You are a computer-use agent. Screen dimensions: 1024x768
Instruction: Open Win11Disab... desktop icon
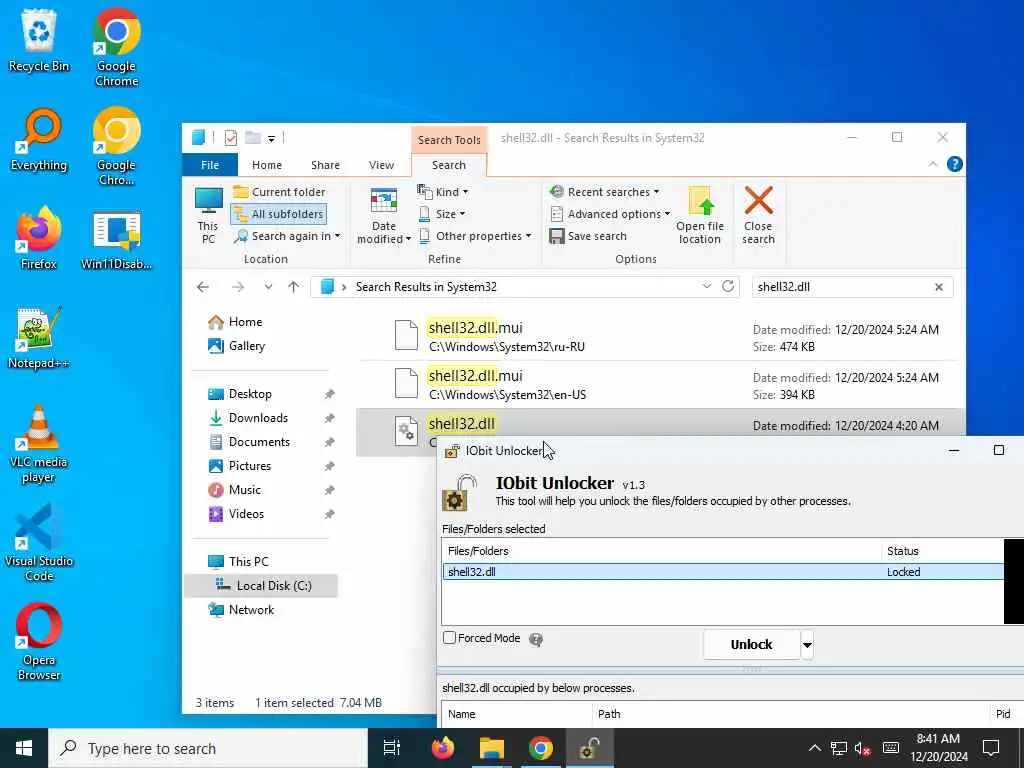(116, 239)
